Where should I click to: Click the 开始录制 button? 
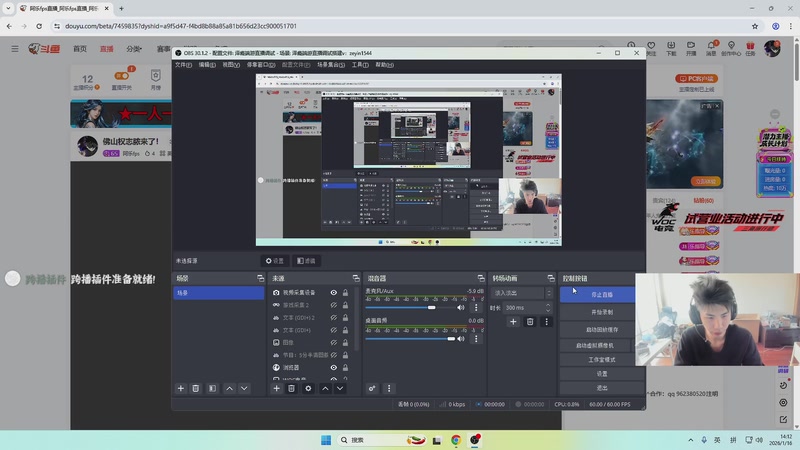(602, 312)
